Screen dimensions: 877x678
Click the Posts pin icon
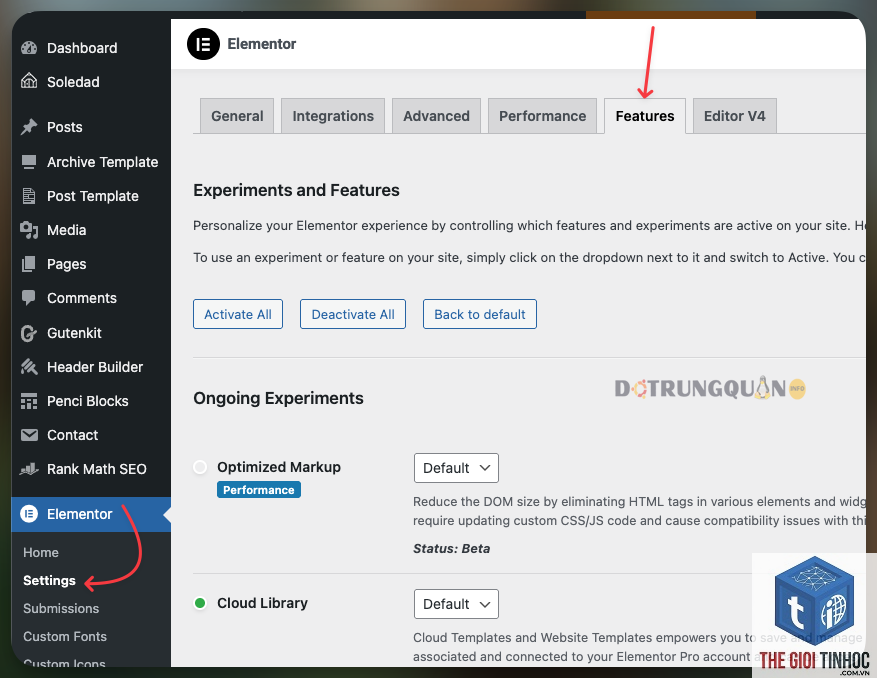[29, 127]
